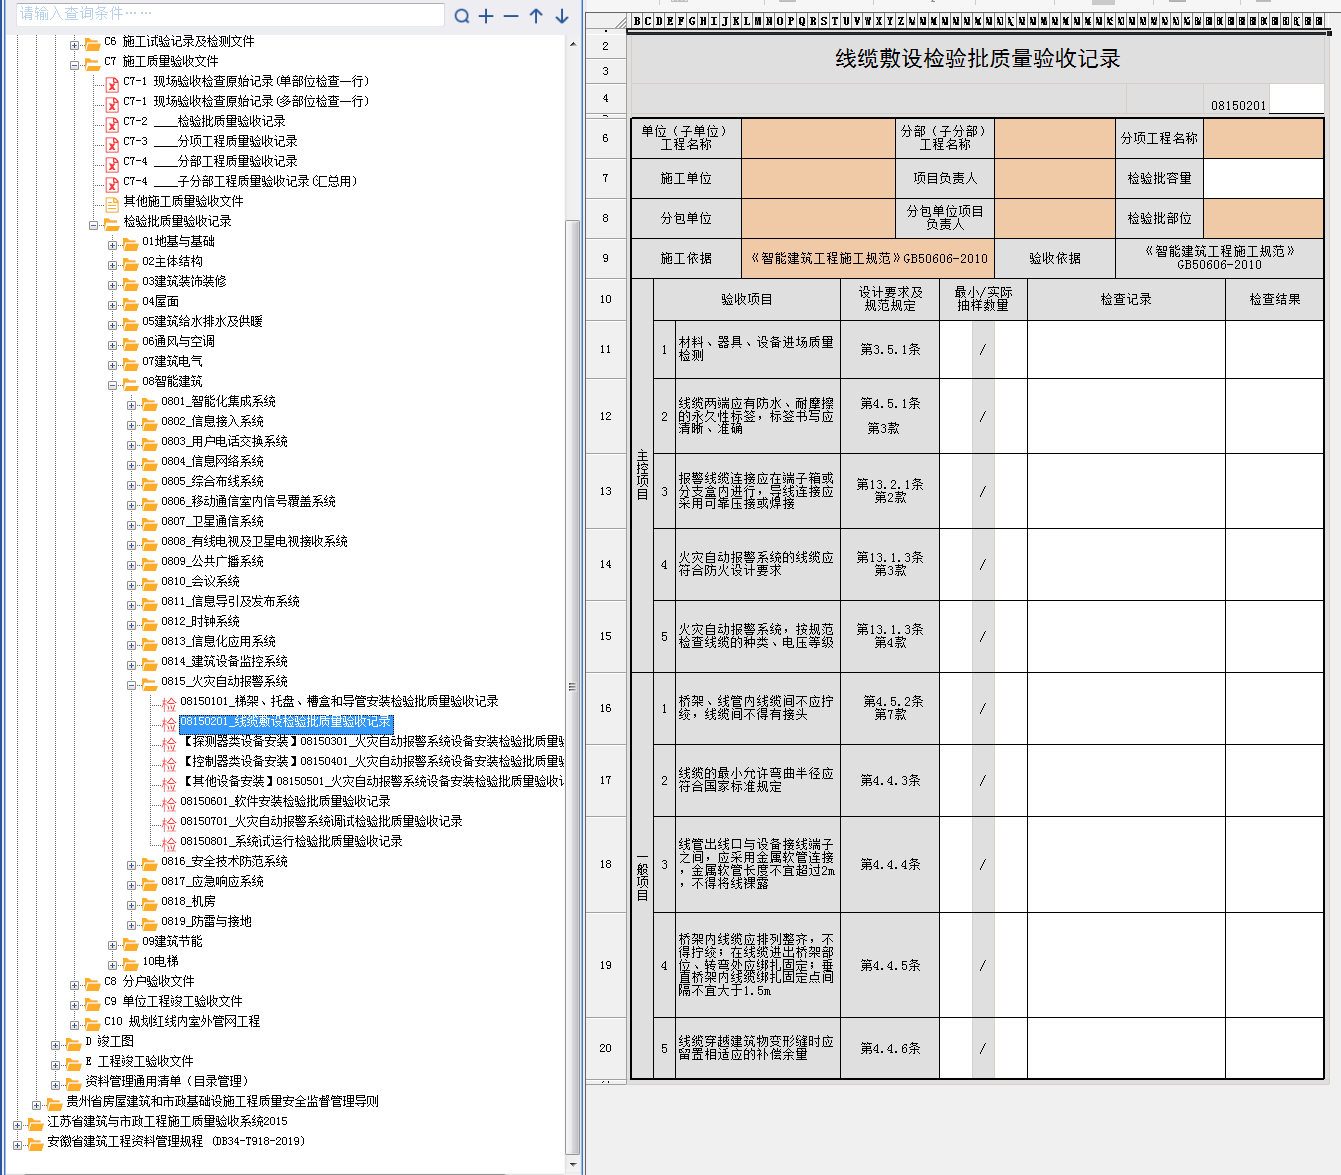This screenshot has height=1175, width=1341.
Task: Select C7-1 现场验收检查原始记录(单部位检查一行)
Action: [x=246, y=82]
